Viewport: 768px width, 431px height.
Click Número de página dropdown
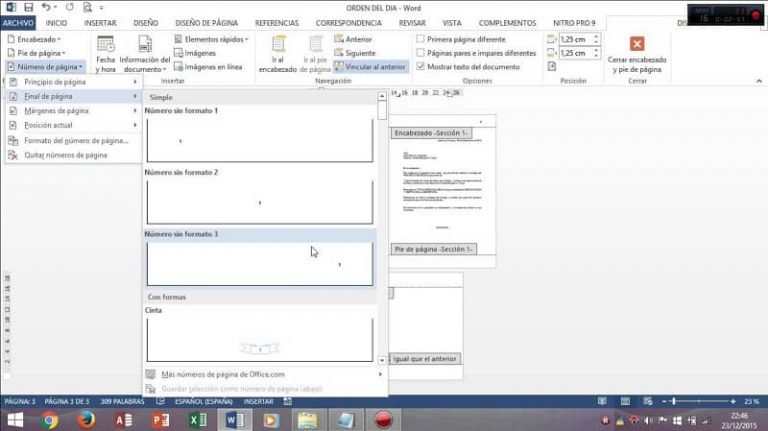point(45,67)
